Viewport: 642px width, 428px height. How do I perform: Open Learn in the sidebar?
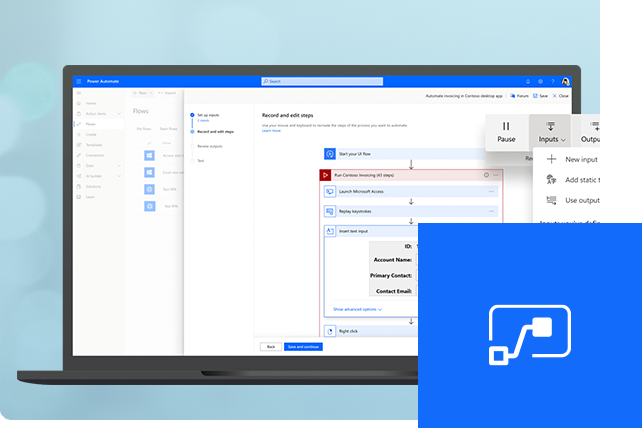click(90, 197)
